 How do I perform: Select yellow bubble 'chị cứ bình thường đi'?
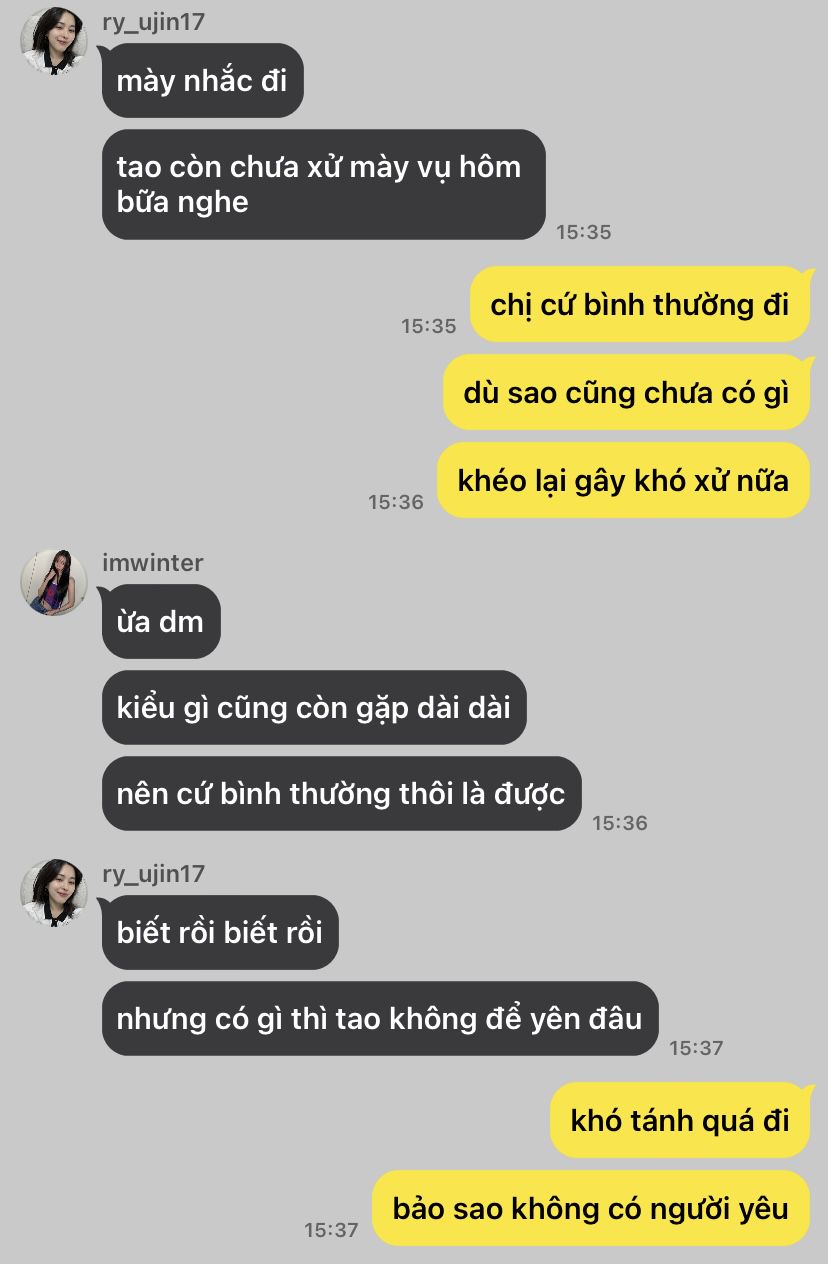point(640,305)
